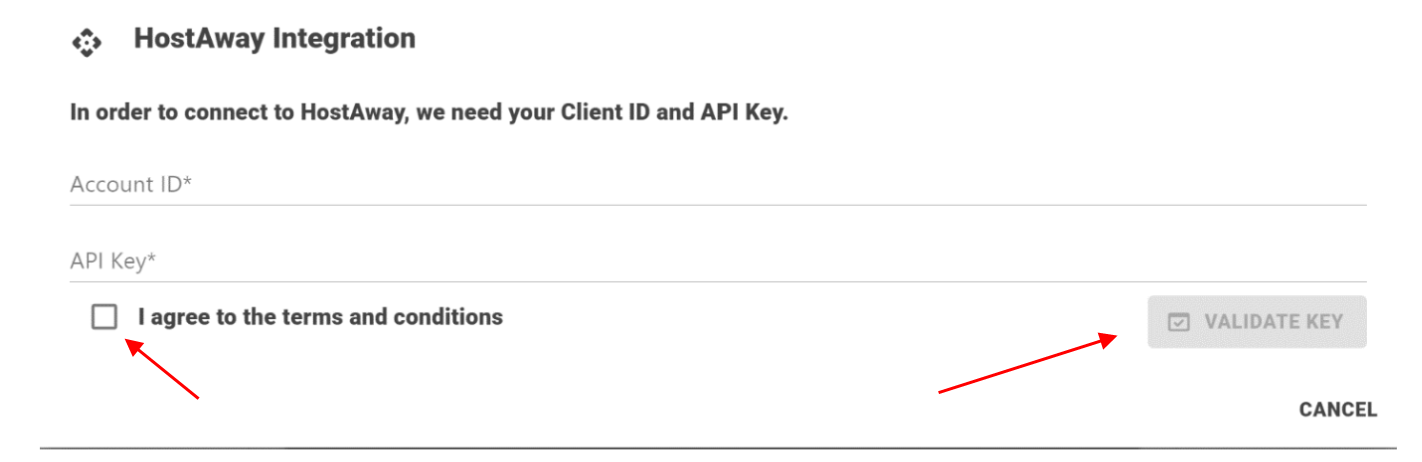Screen dimensions: 1422x462
Task: Click the "terms and conditions" wording
Action: (x=392, y=318)
